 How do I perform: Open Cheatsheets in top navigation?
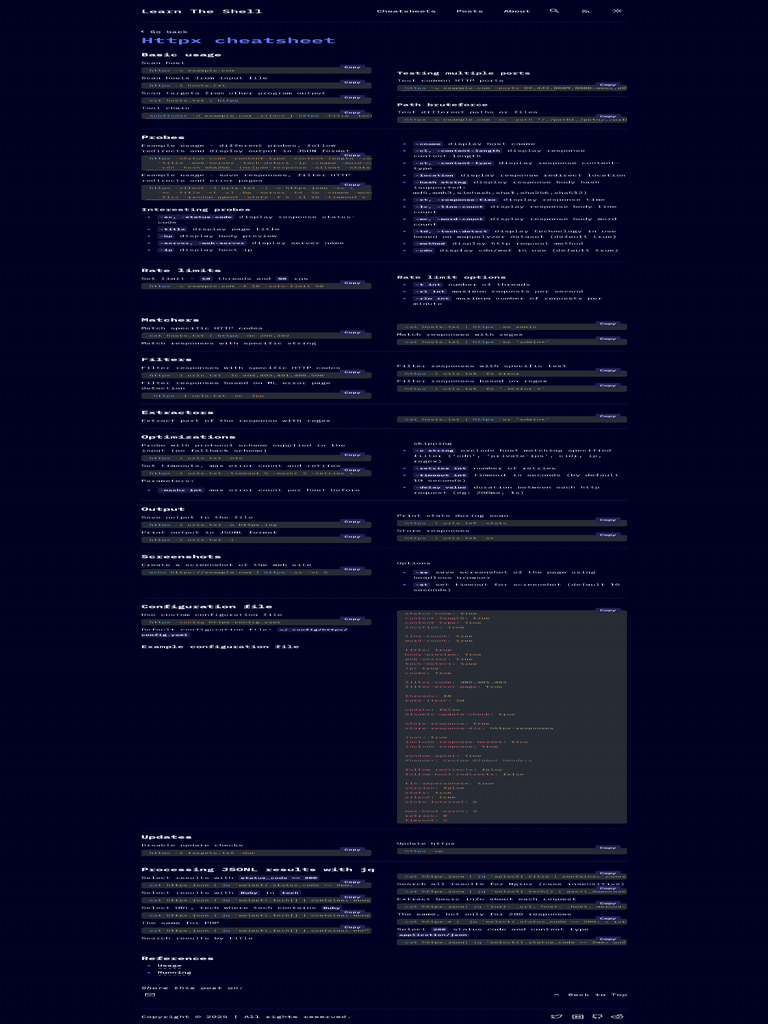[x=406, y=11]
